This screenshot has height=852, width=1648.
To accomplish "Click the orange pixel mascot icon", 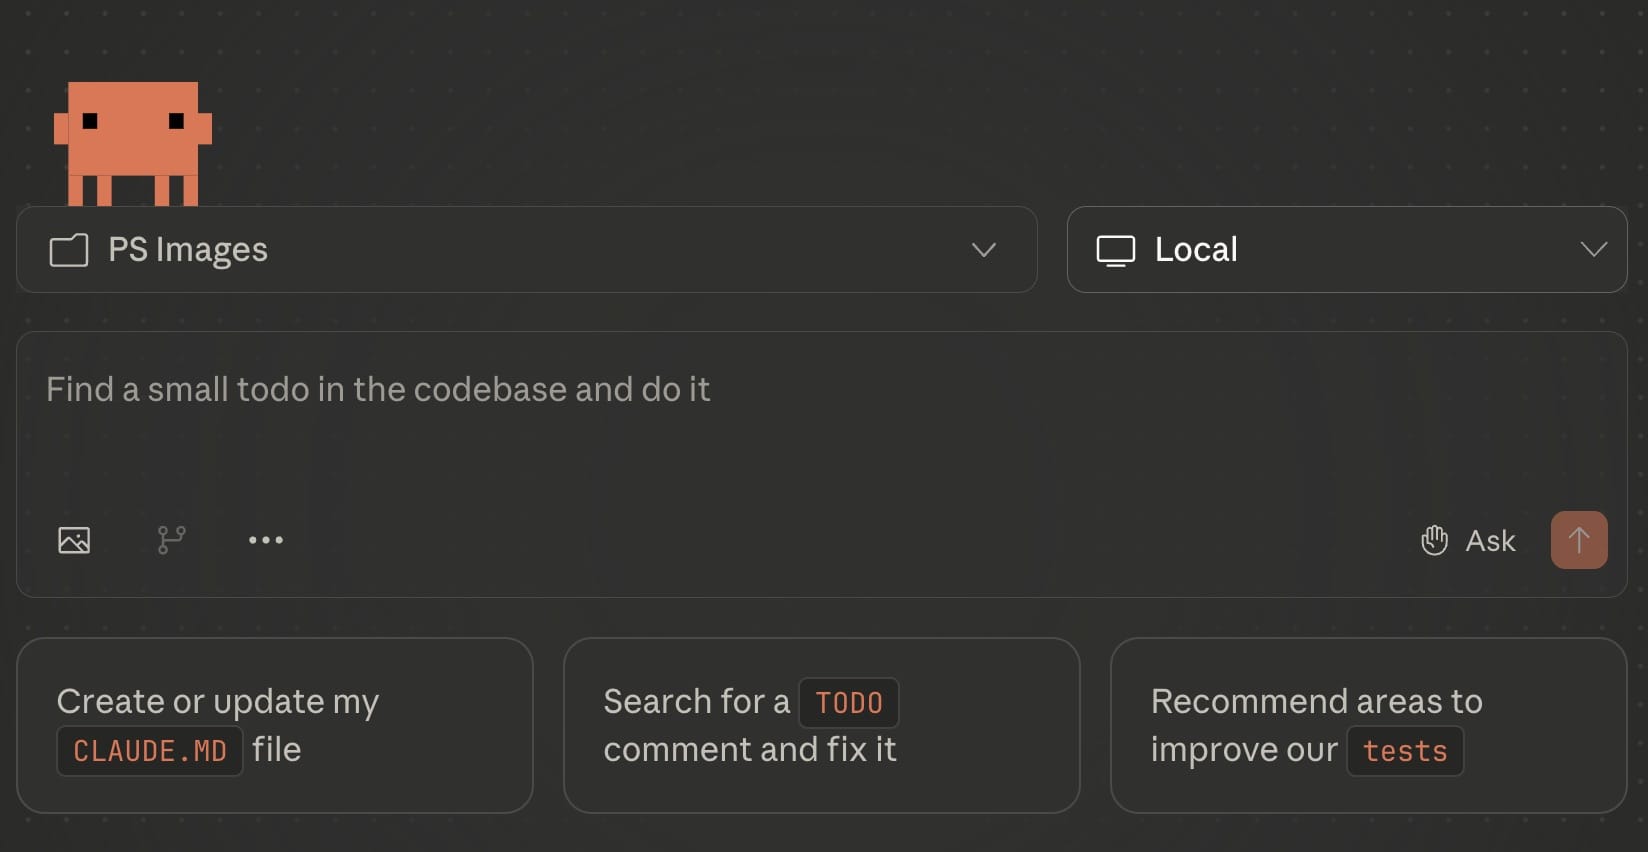I will [132, 142].
